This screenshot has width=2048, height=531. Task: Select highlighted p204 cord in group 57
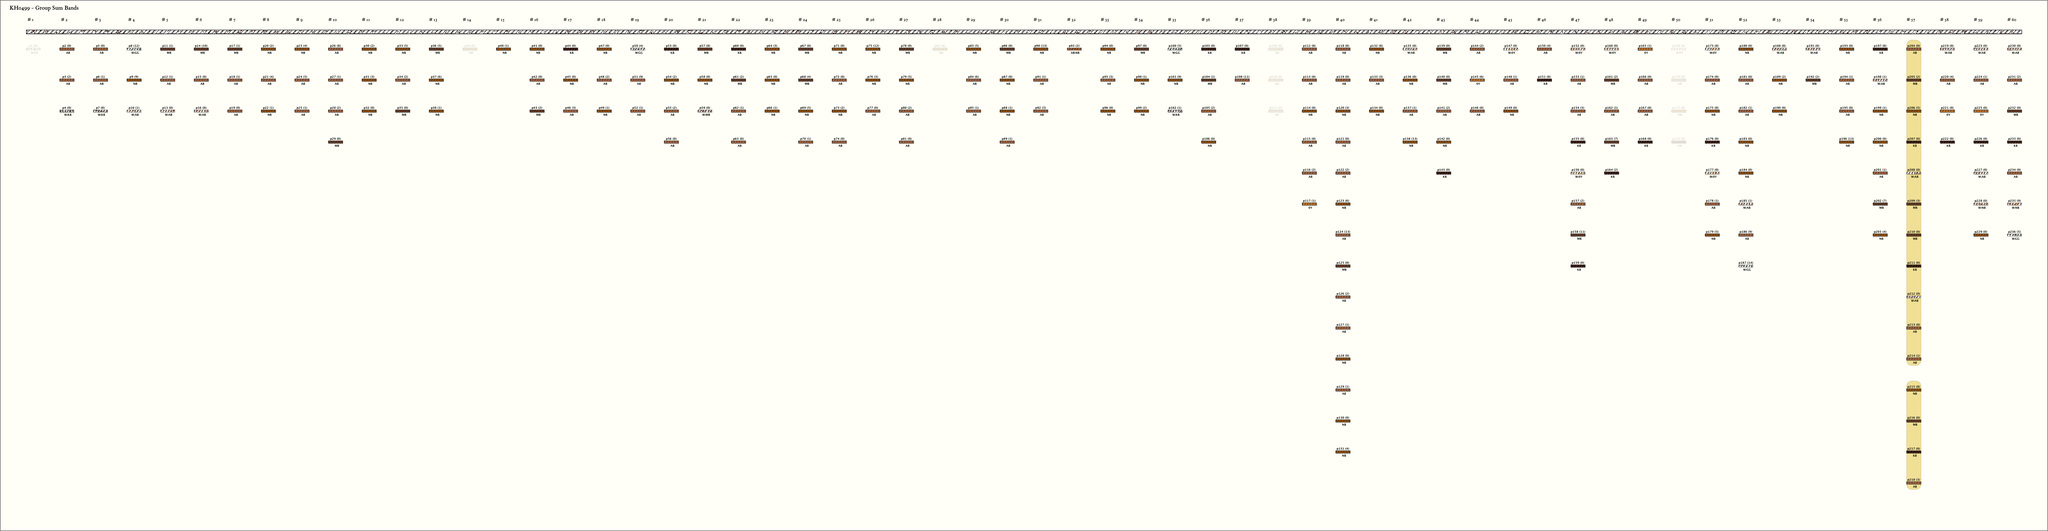pos(1913,48)
